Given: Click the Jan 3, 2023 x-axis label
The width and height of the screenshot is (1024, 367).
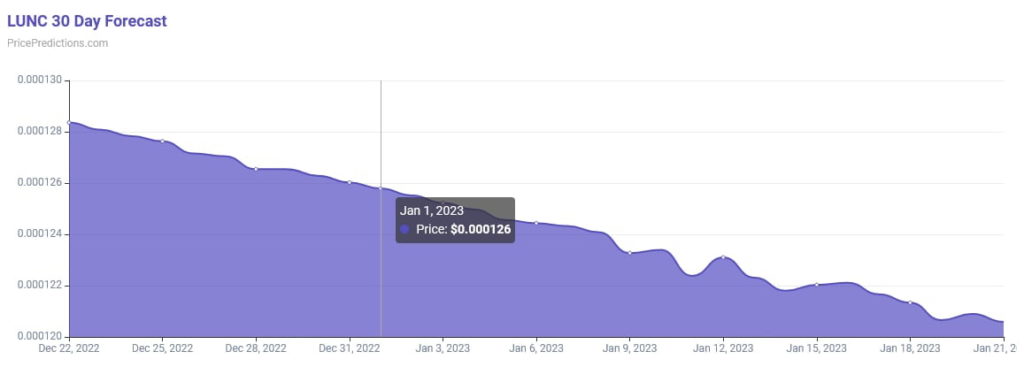Looking at the screenshot, I should pyautogui.click(x=443, y=349).
